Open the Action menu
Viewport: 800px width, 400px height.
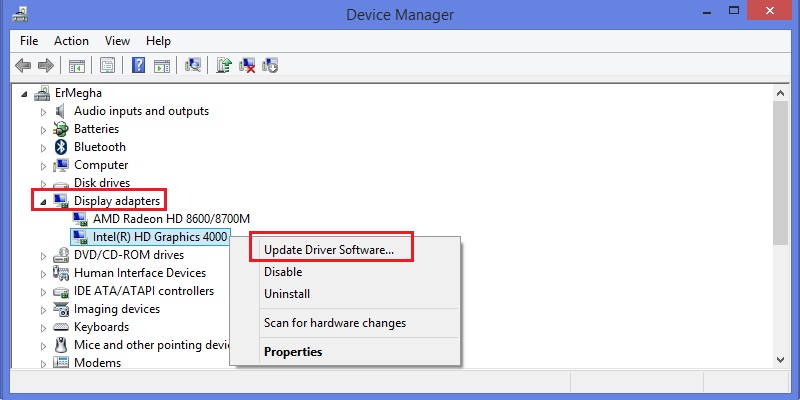click(x=71, y=41)
